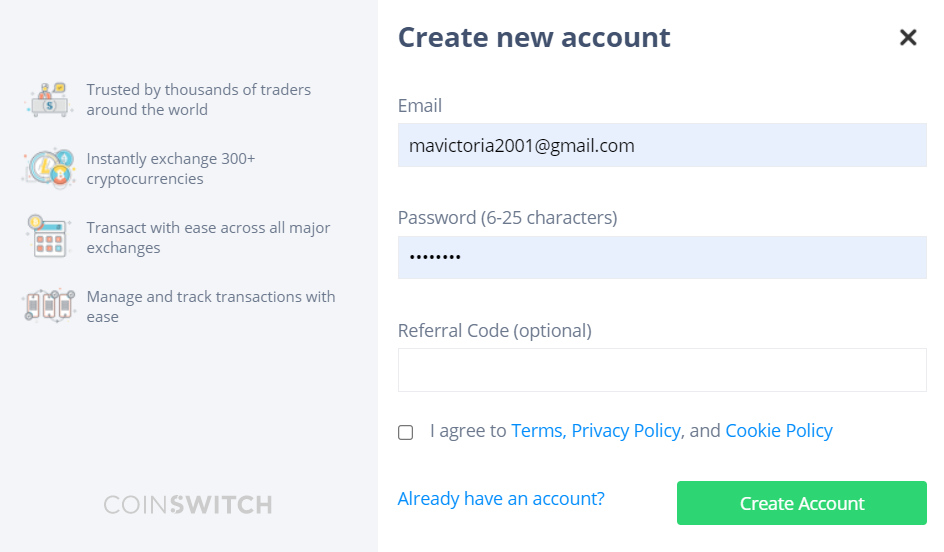Focus the Email input field

(x=662, y=145)
